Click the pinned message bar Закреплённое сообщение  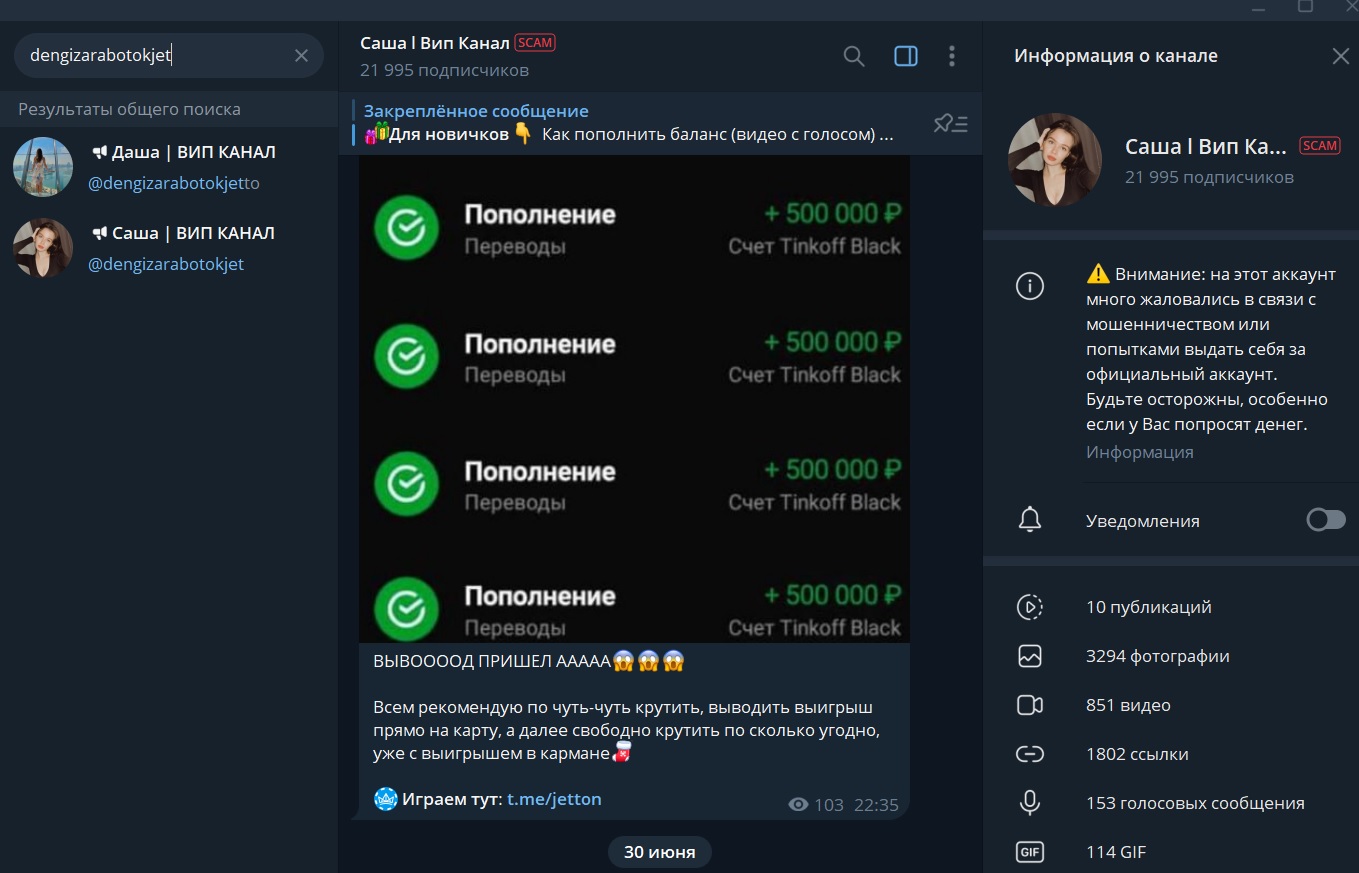630,123
